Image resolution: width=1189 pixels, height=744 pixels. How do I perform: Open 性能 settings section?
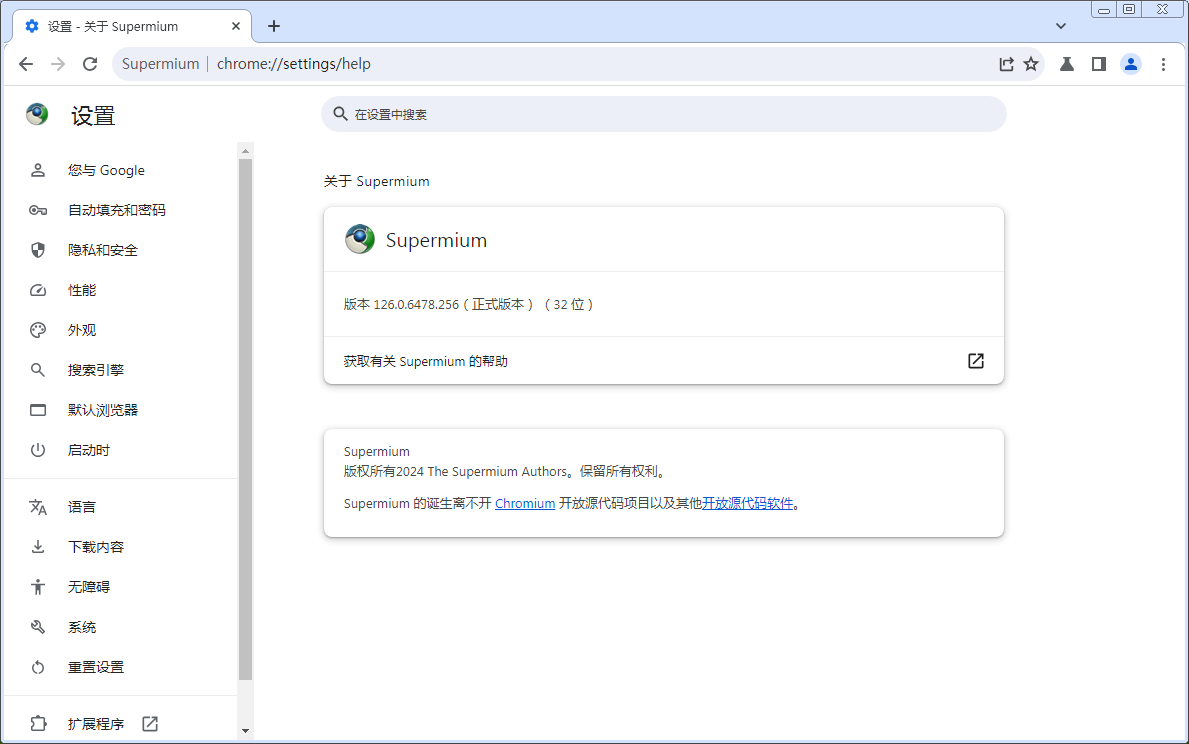click(121, 290)
